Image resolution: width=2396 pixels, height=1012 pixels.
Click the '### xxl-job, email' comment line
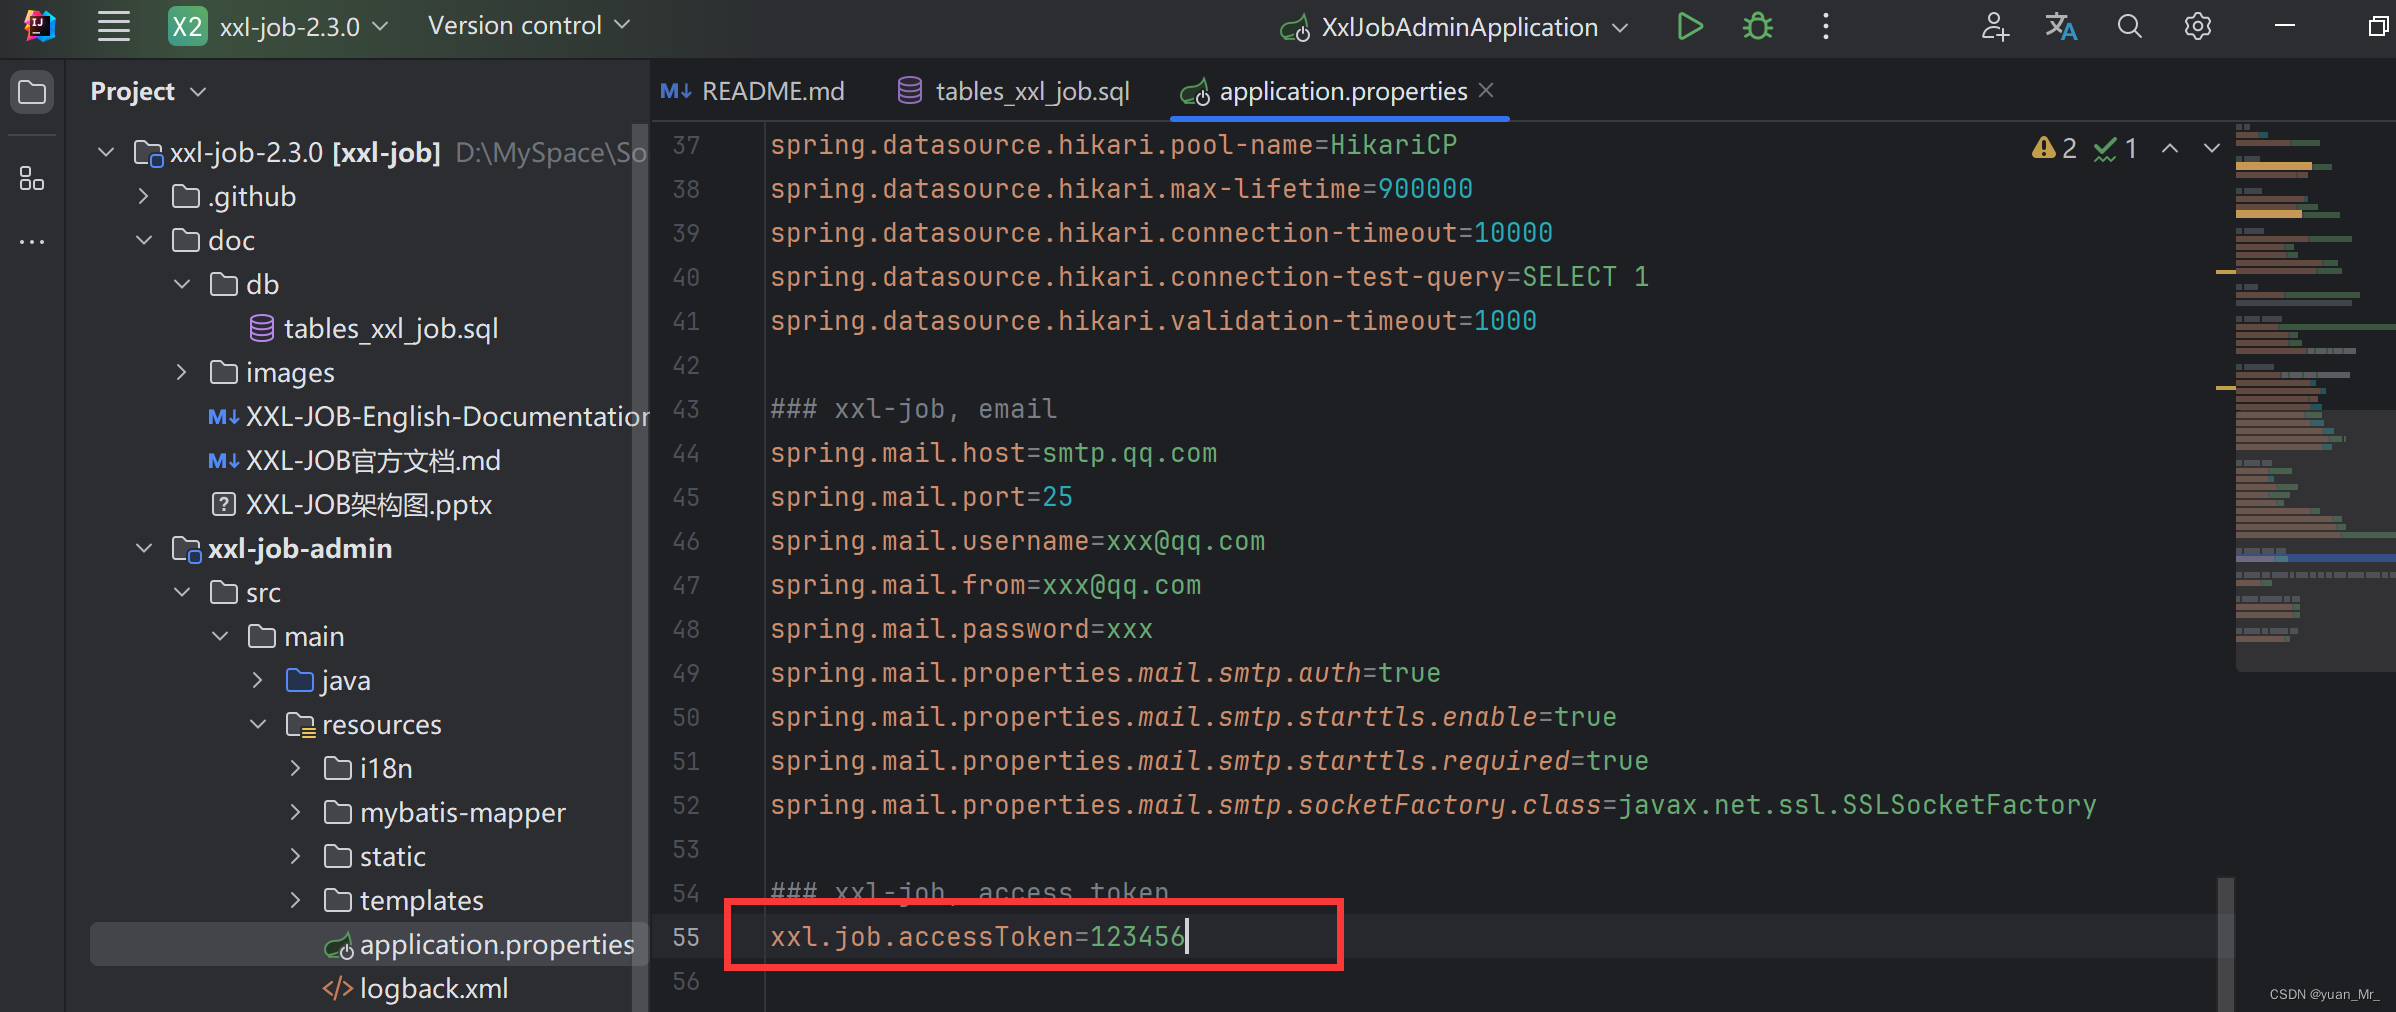[x=913, y=409]
